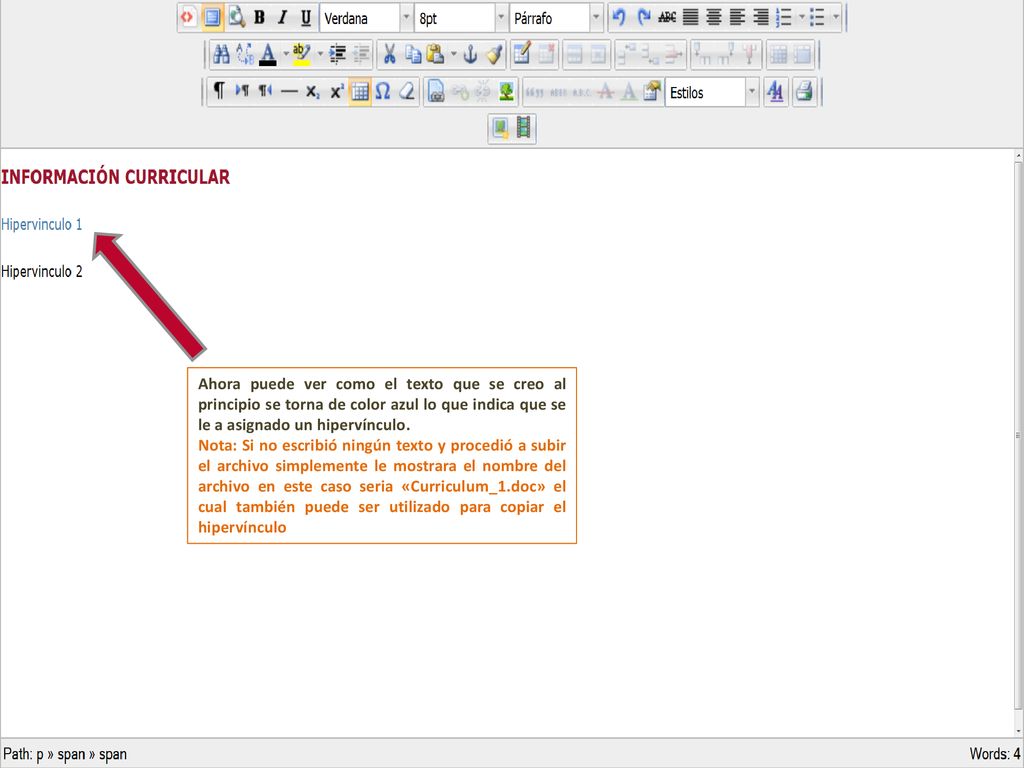Toggle visual aid guidelines grid

tap(360, 92)
